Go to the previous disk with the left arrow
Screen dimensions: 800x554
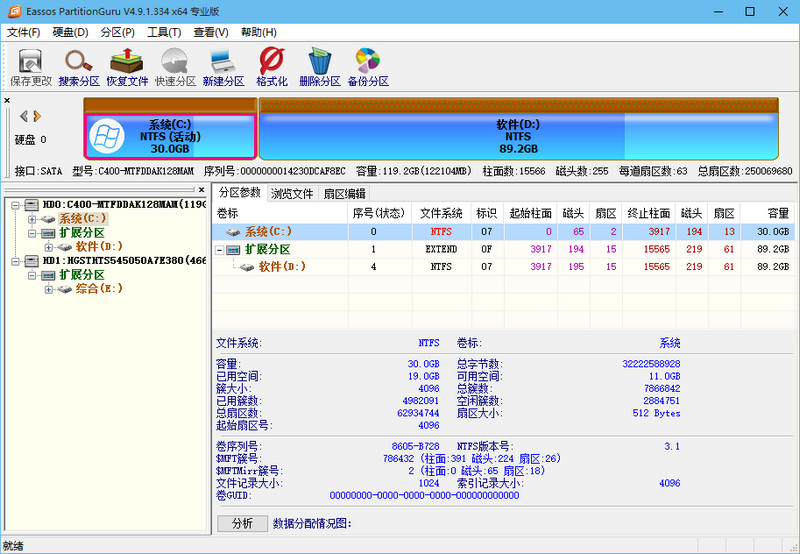24,116
